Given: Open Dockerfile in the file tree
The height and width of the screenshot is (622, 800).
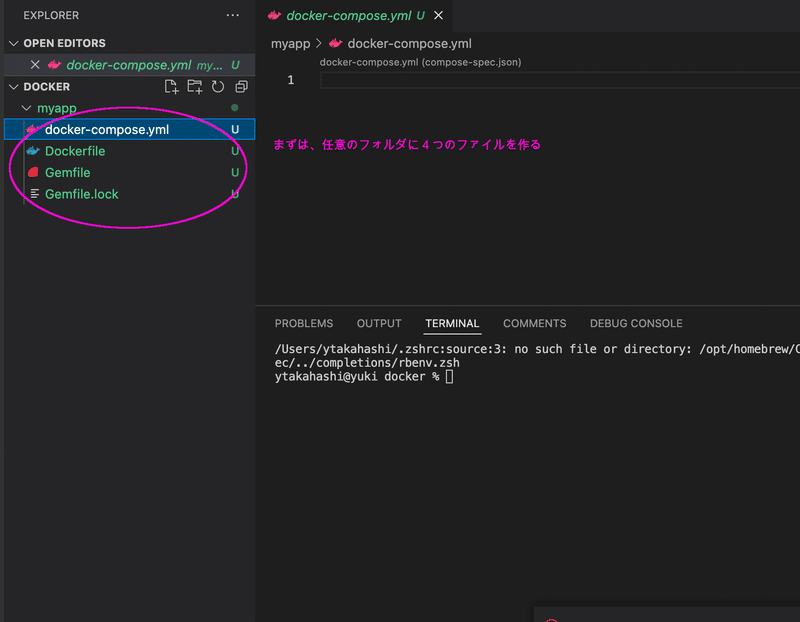Looking at the screenshot, I should click(130, 151).
